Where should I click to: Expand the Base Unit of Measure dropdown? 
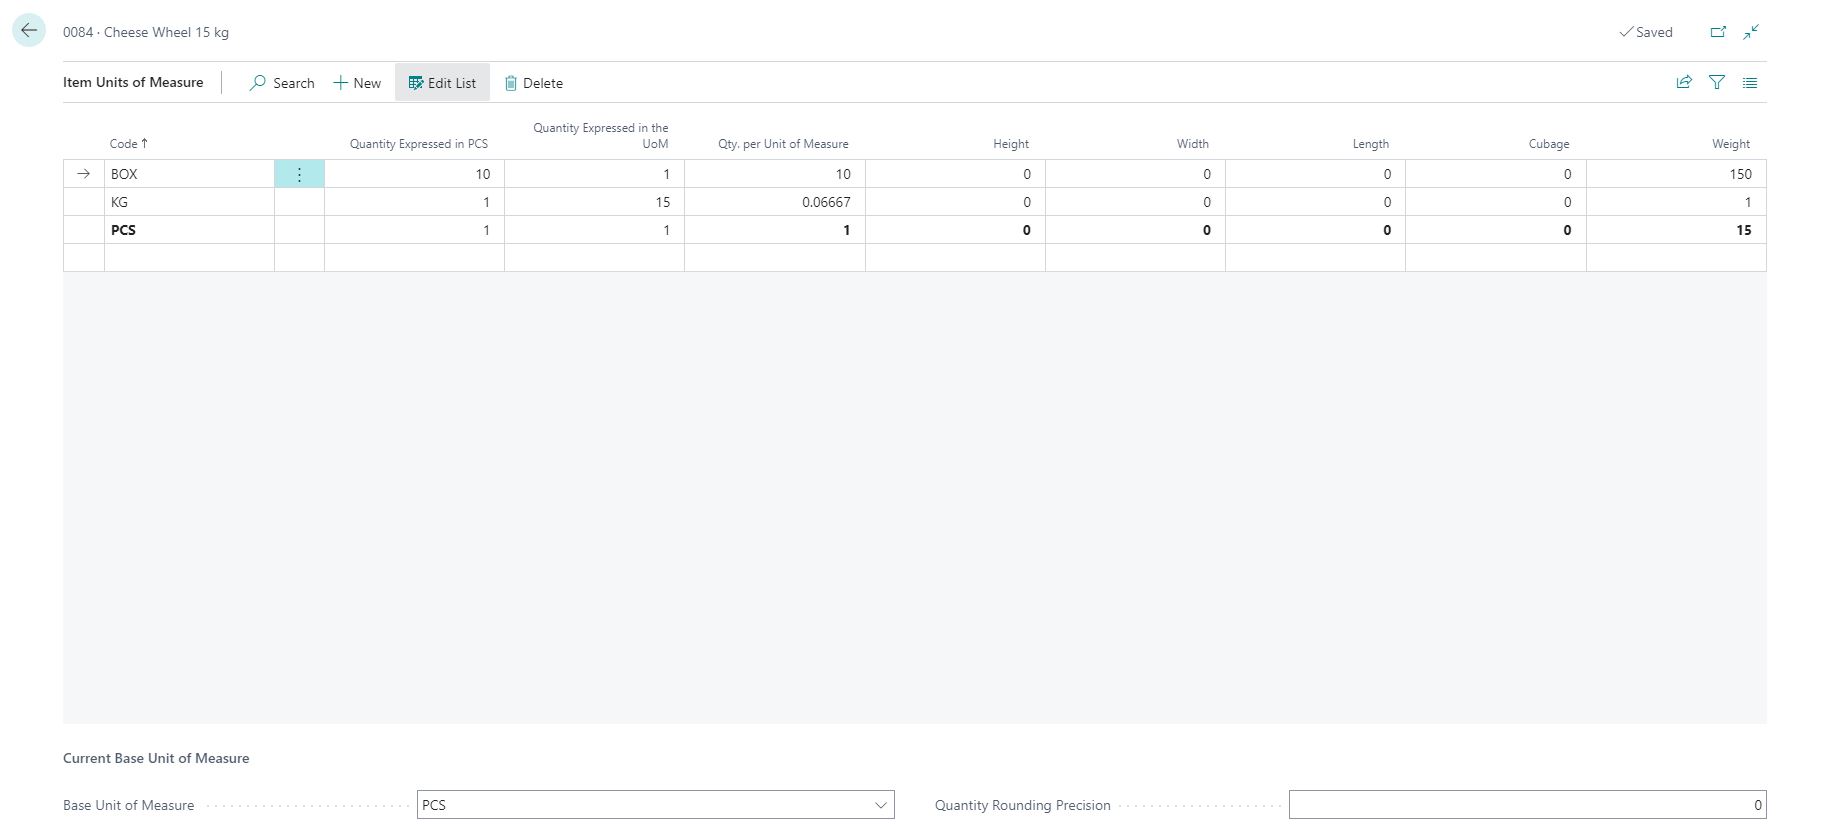click(880, 805)
